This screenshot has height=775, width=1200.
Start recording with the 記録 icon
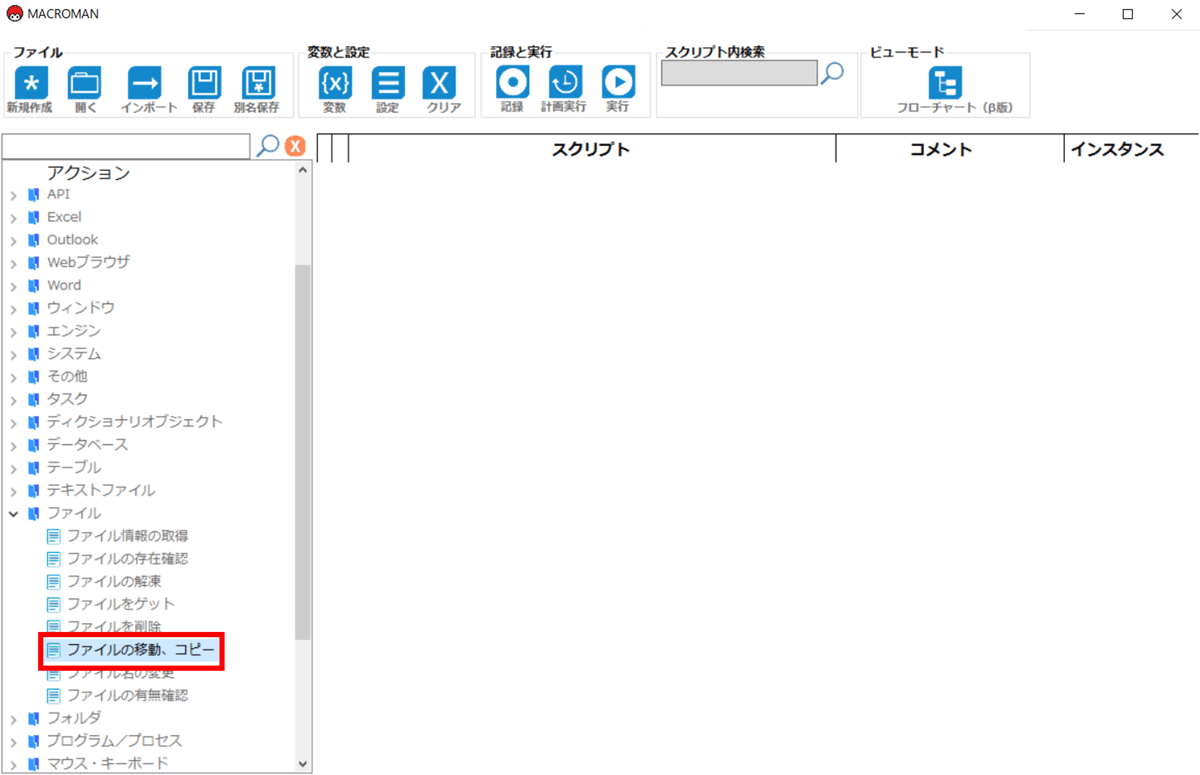pos(513,82)
